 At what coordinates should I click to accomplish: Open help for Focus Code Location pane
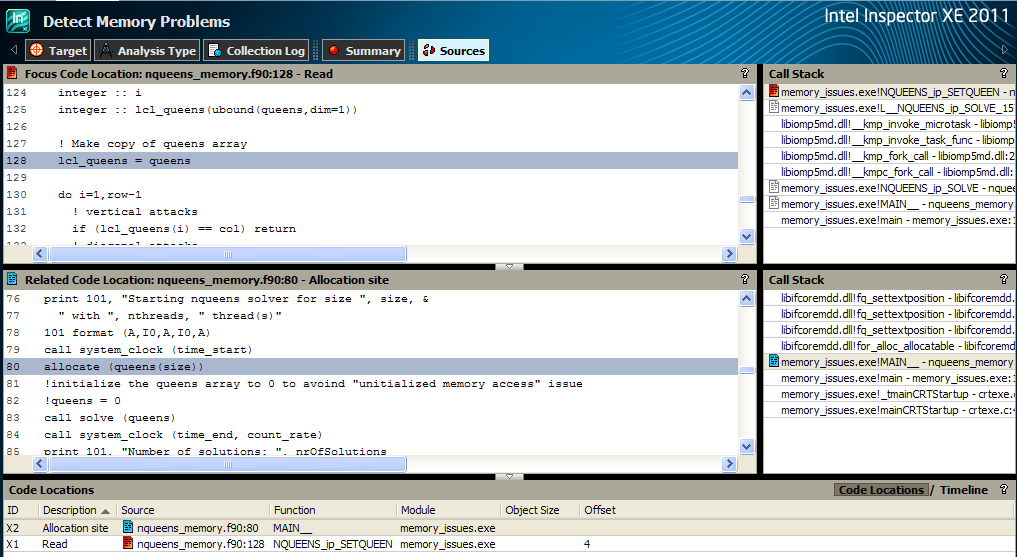tap(745, 73)
